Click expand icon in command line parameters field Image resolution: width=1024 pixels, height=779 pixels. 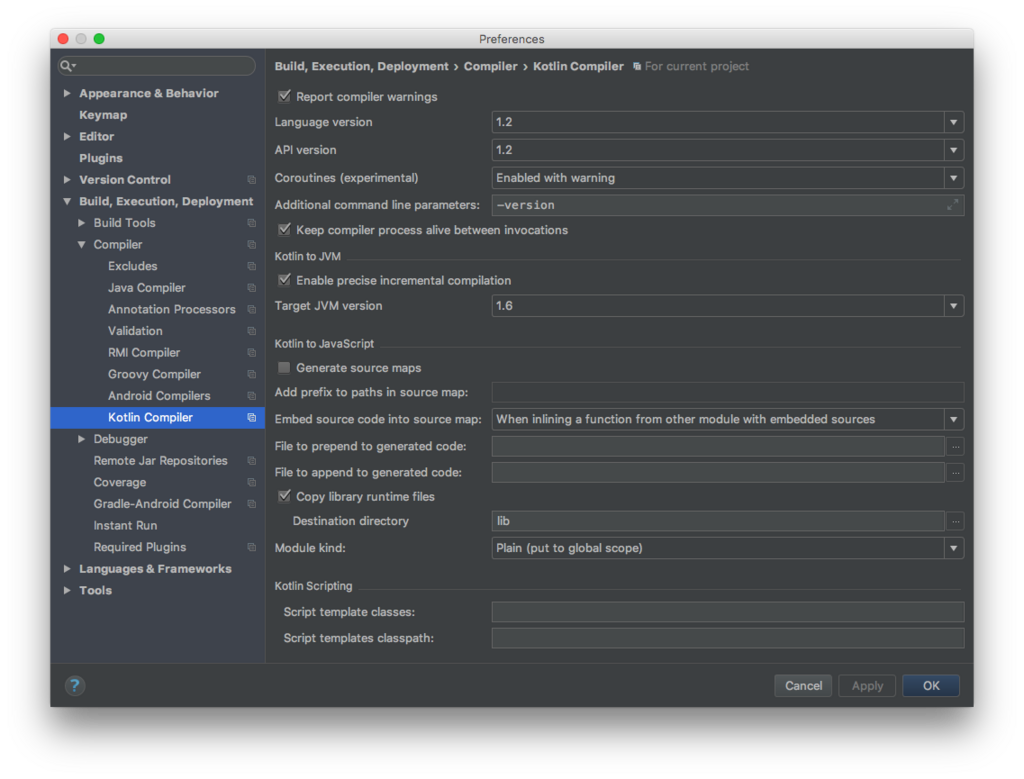pos(953,204)
